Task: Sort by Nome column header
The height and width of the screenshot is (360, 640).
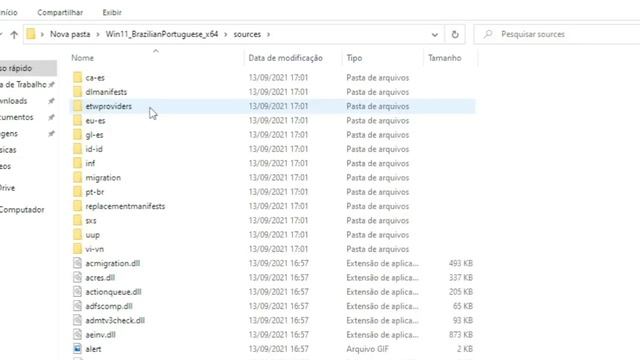Action: 82,58
